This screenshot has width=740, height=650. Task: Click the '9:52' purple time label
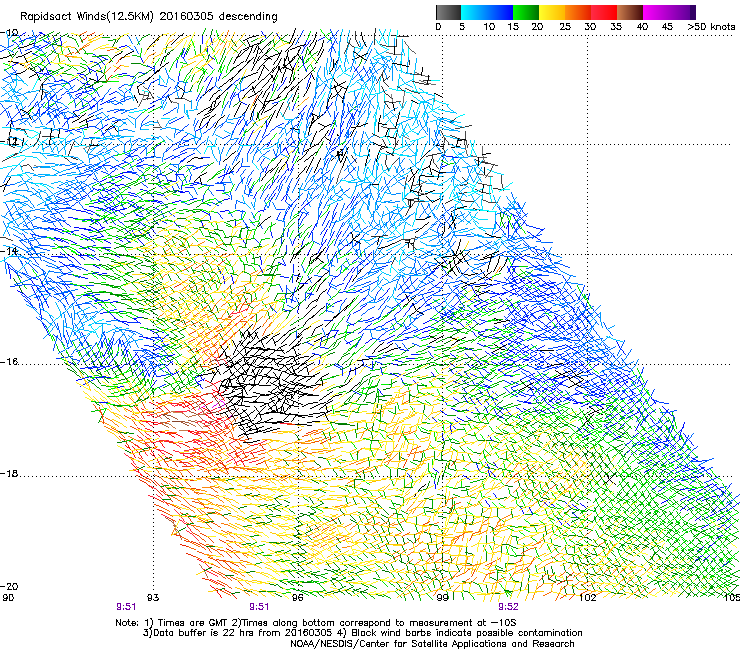click(508, 607)
